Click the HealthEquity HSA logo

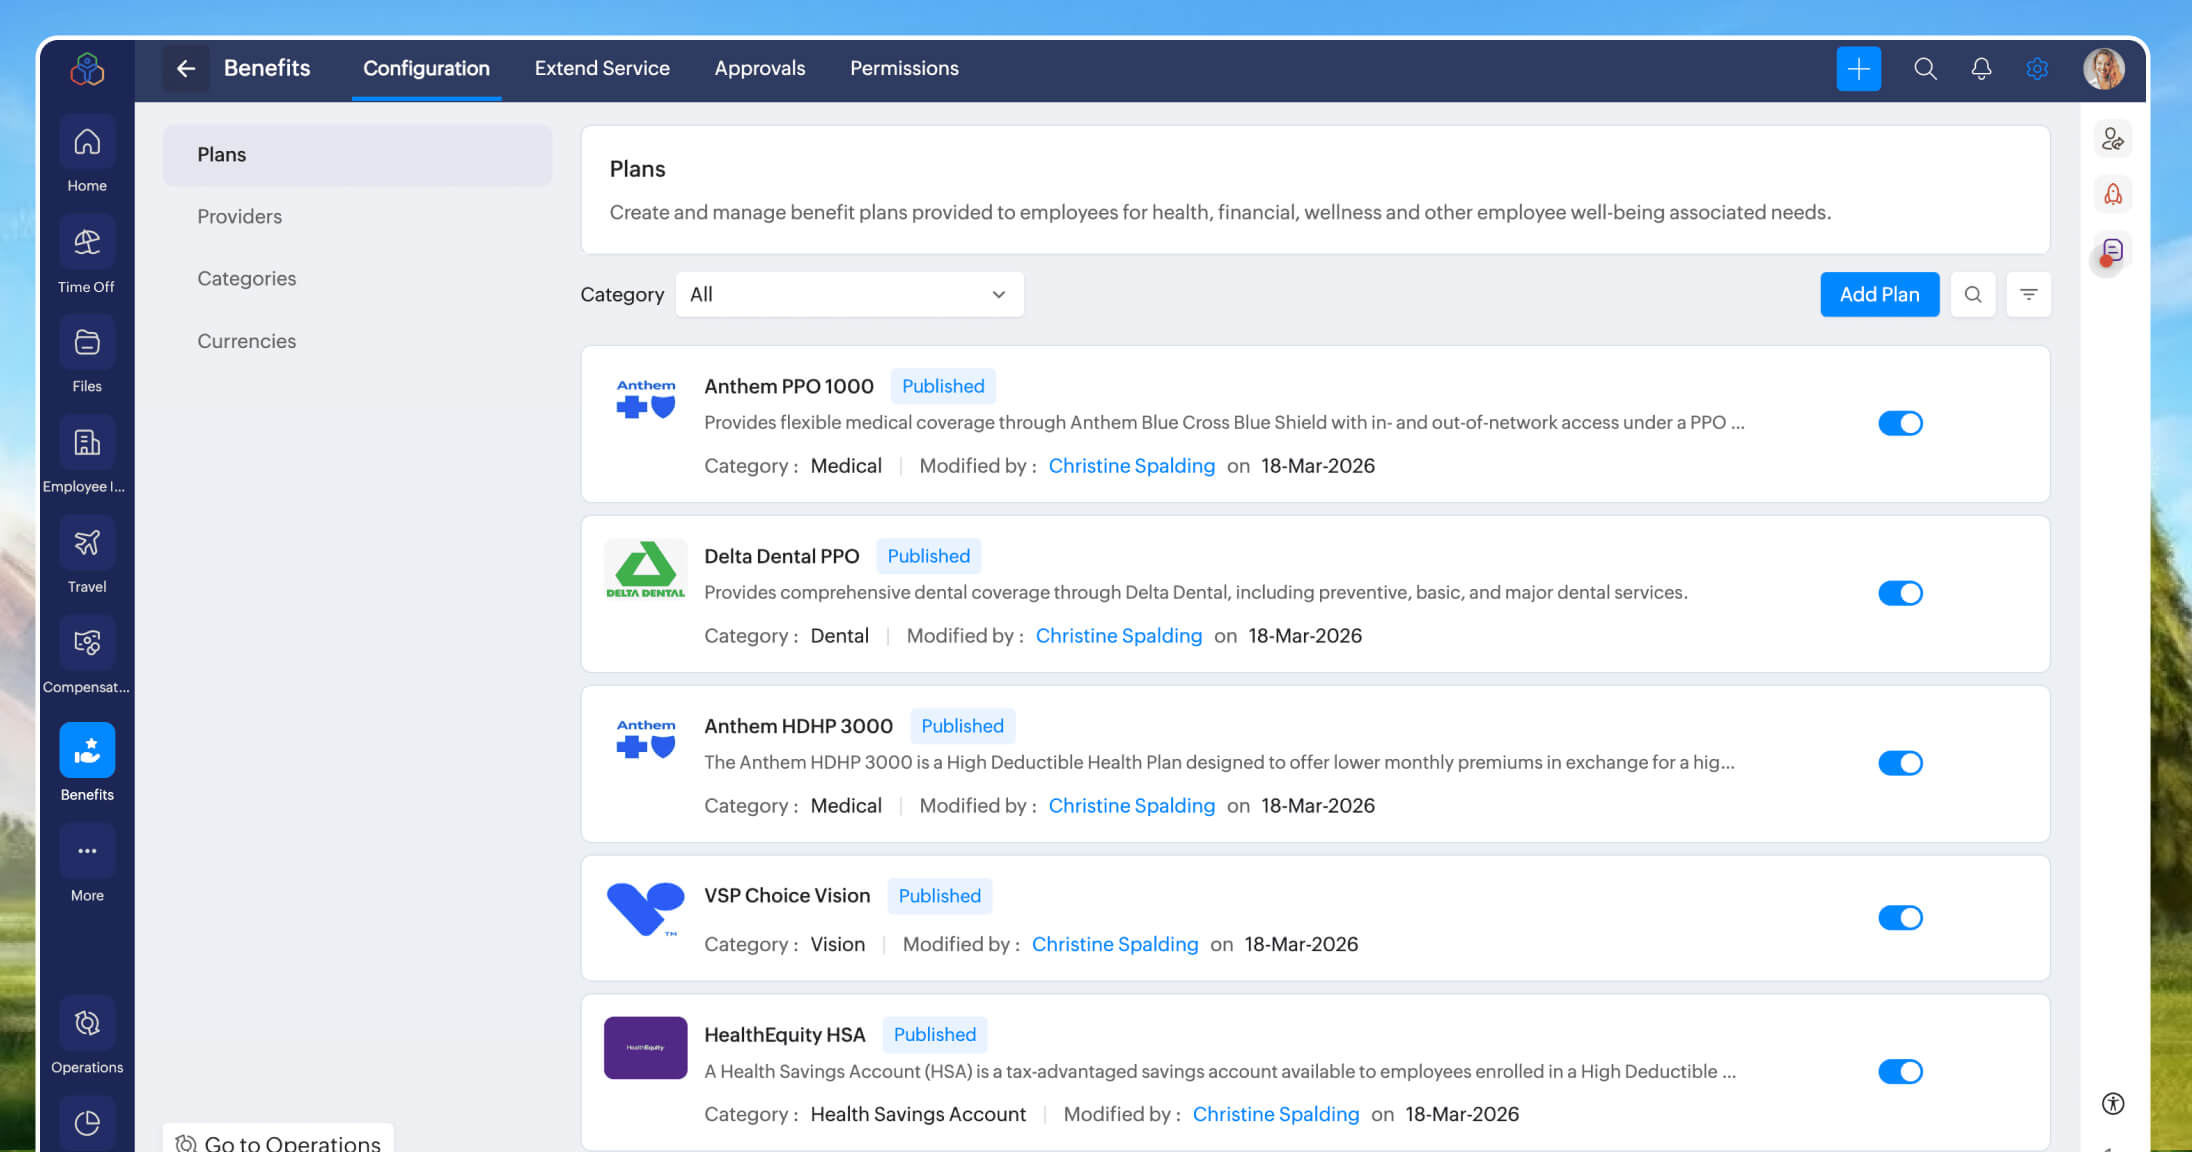coord(646,1047)
